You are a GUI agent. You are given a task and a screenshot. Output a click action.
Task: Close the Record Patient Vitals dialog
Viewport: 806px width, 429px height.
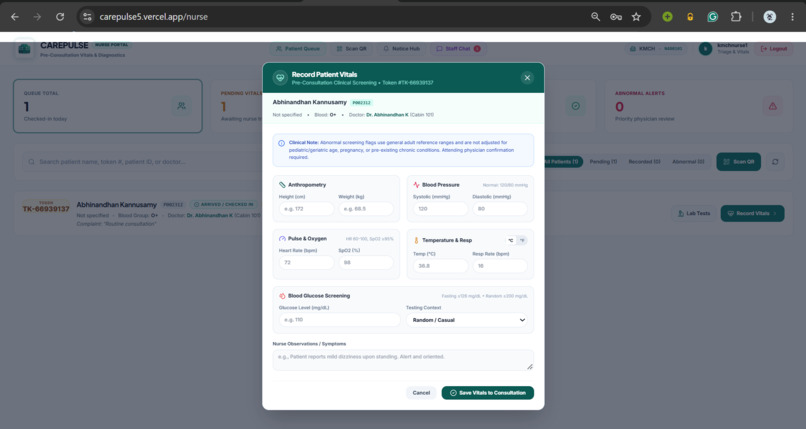click(527, 78)
